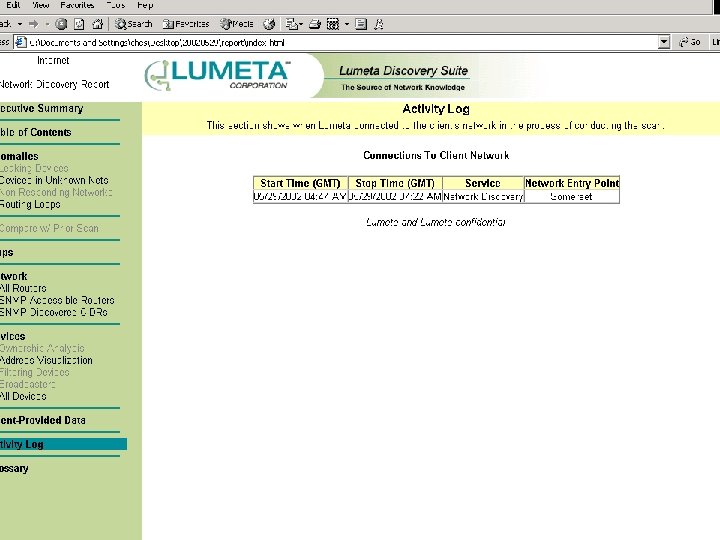The image size is (720, 540).
Task: Click the Edit page toolbar icon
Action: [x=333, y=24]
